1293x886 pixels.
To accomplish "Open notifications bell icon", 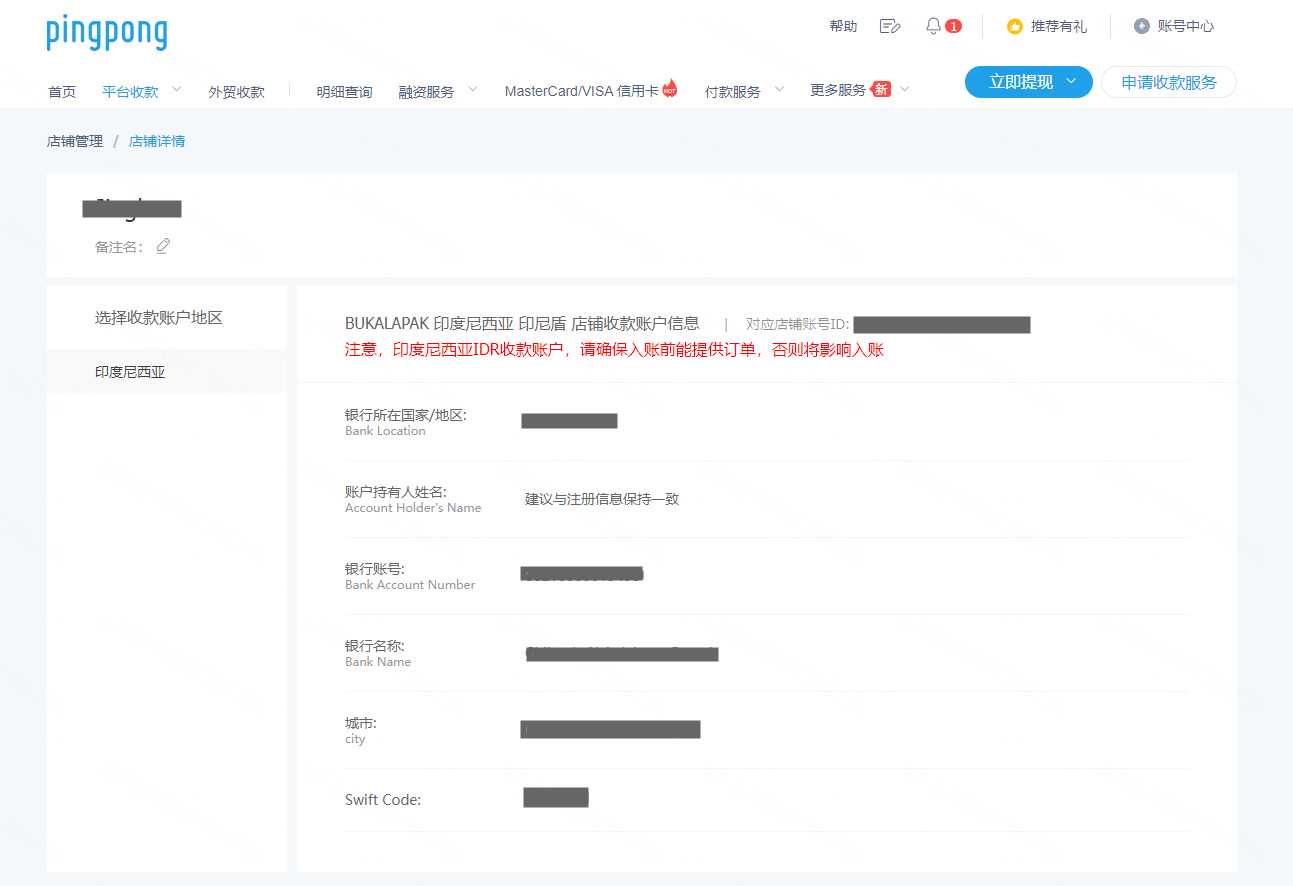I will pyautogui.click(x=933, y=26).
